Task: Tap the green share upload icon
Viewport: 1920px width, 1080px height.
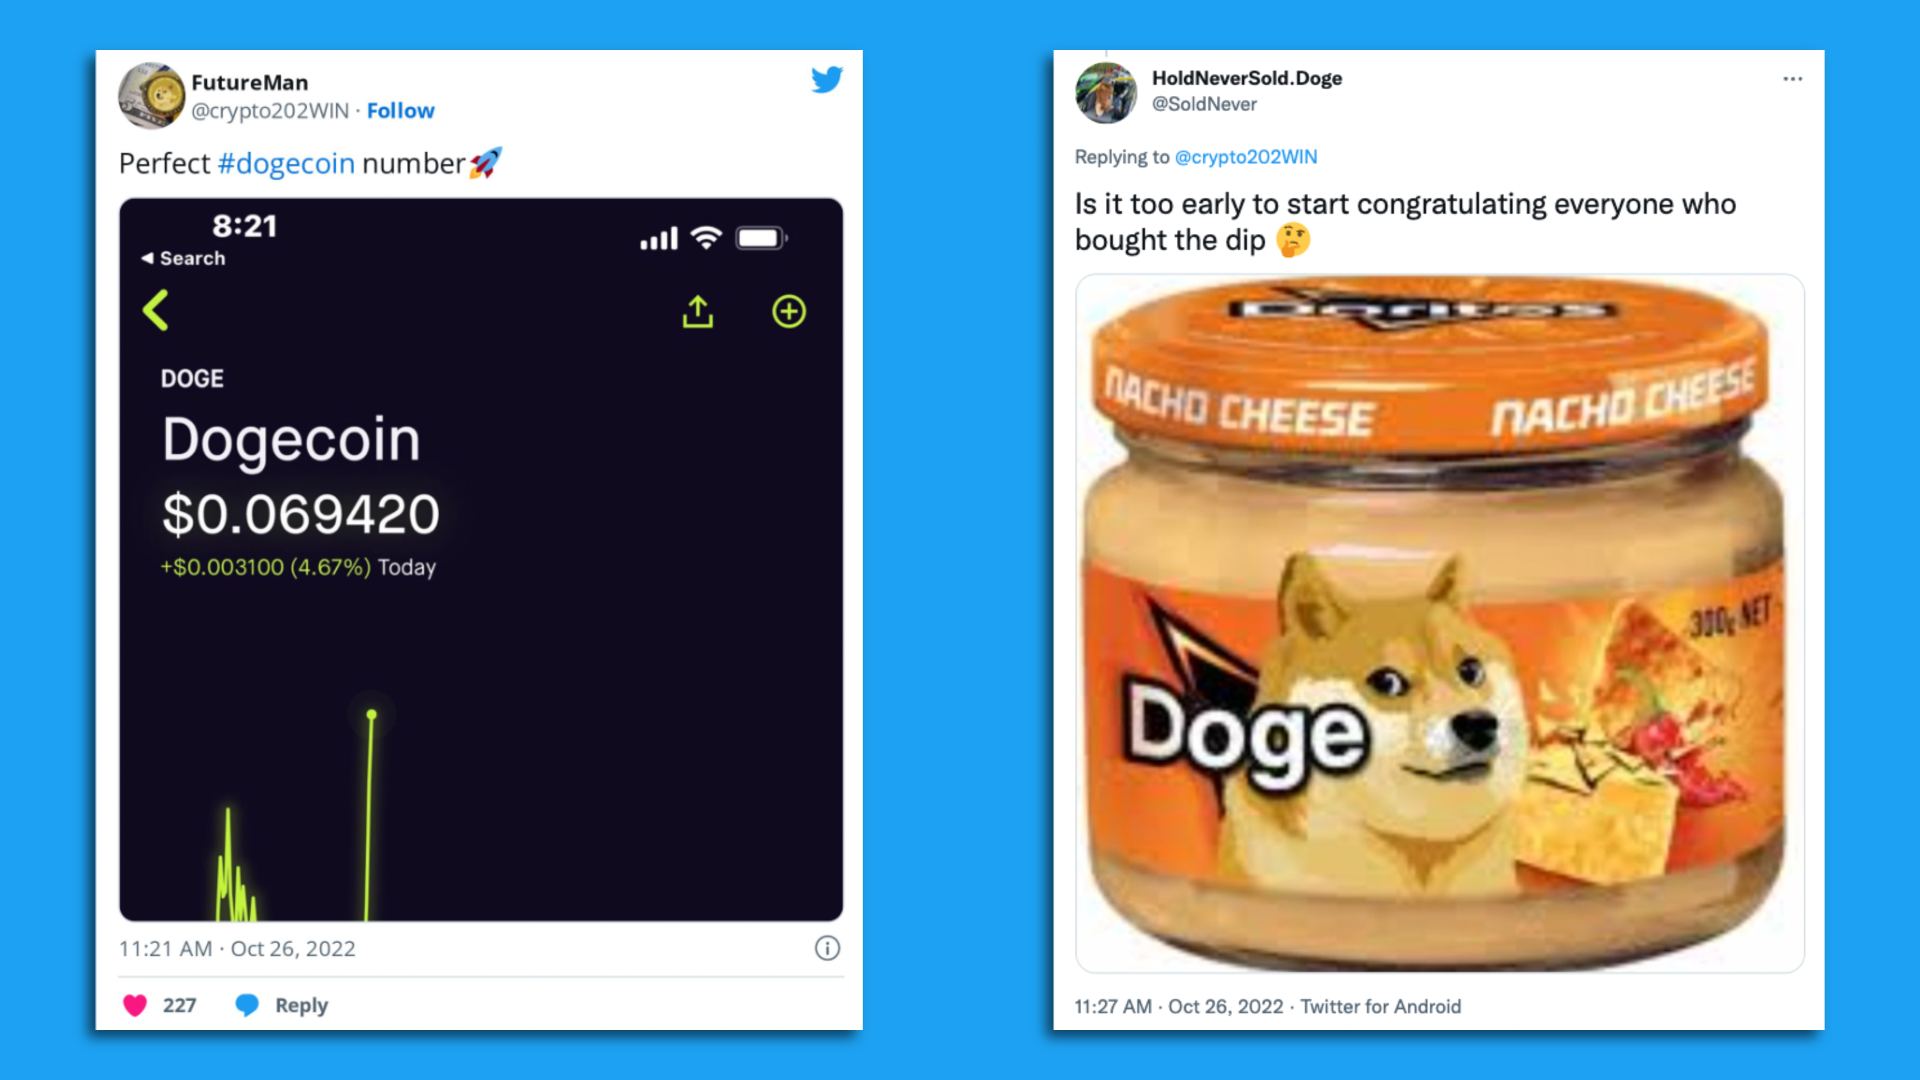Action: pyautogui.click(x=698, y=311)
